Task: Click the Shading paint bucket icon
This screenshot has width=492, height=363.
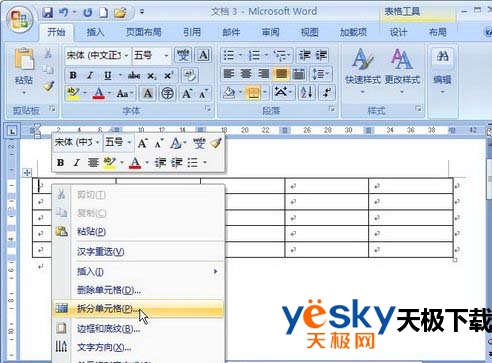Action: pos(229,93)
